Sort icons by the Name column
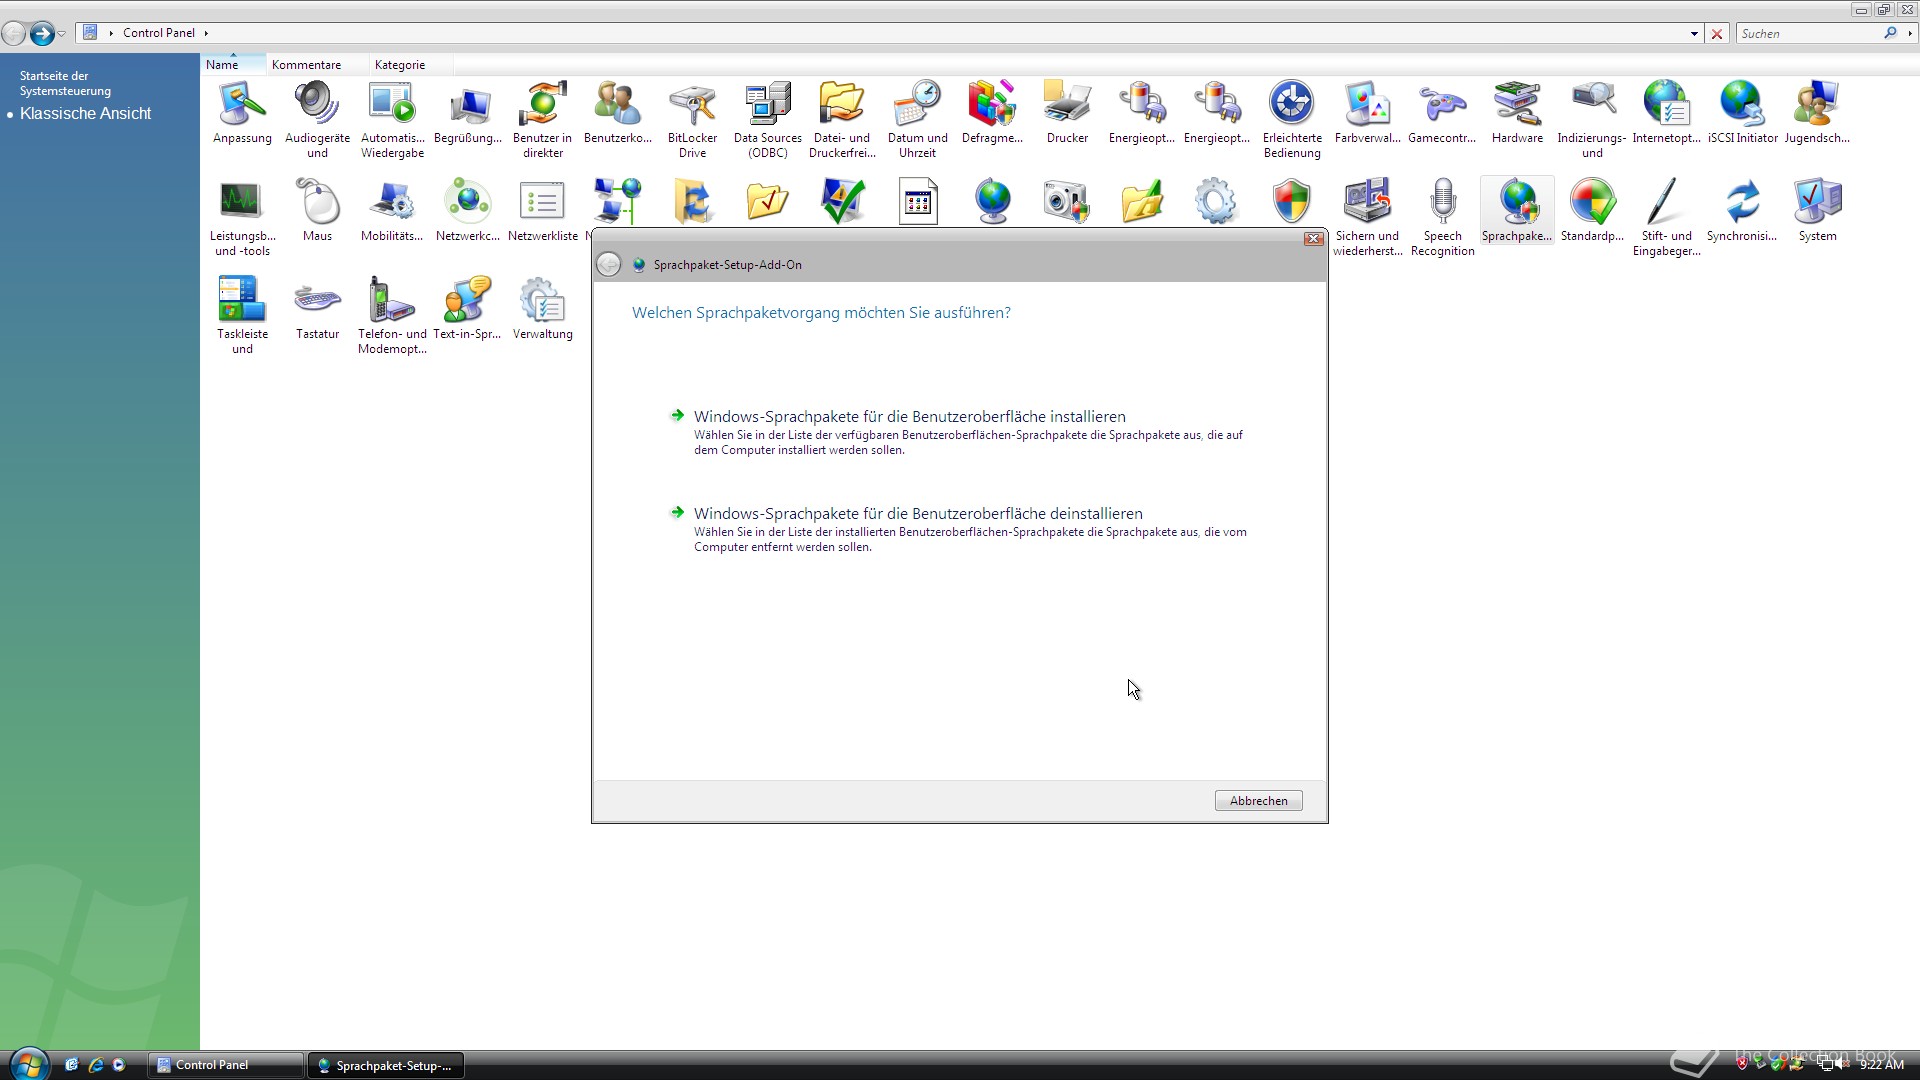1920x1080 pixels. click(x=233, y=64)
